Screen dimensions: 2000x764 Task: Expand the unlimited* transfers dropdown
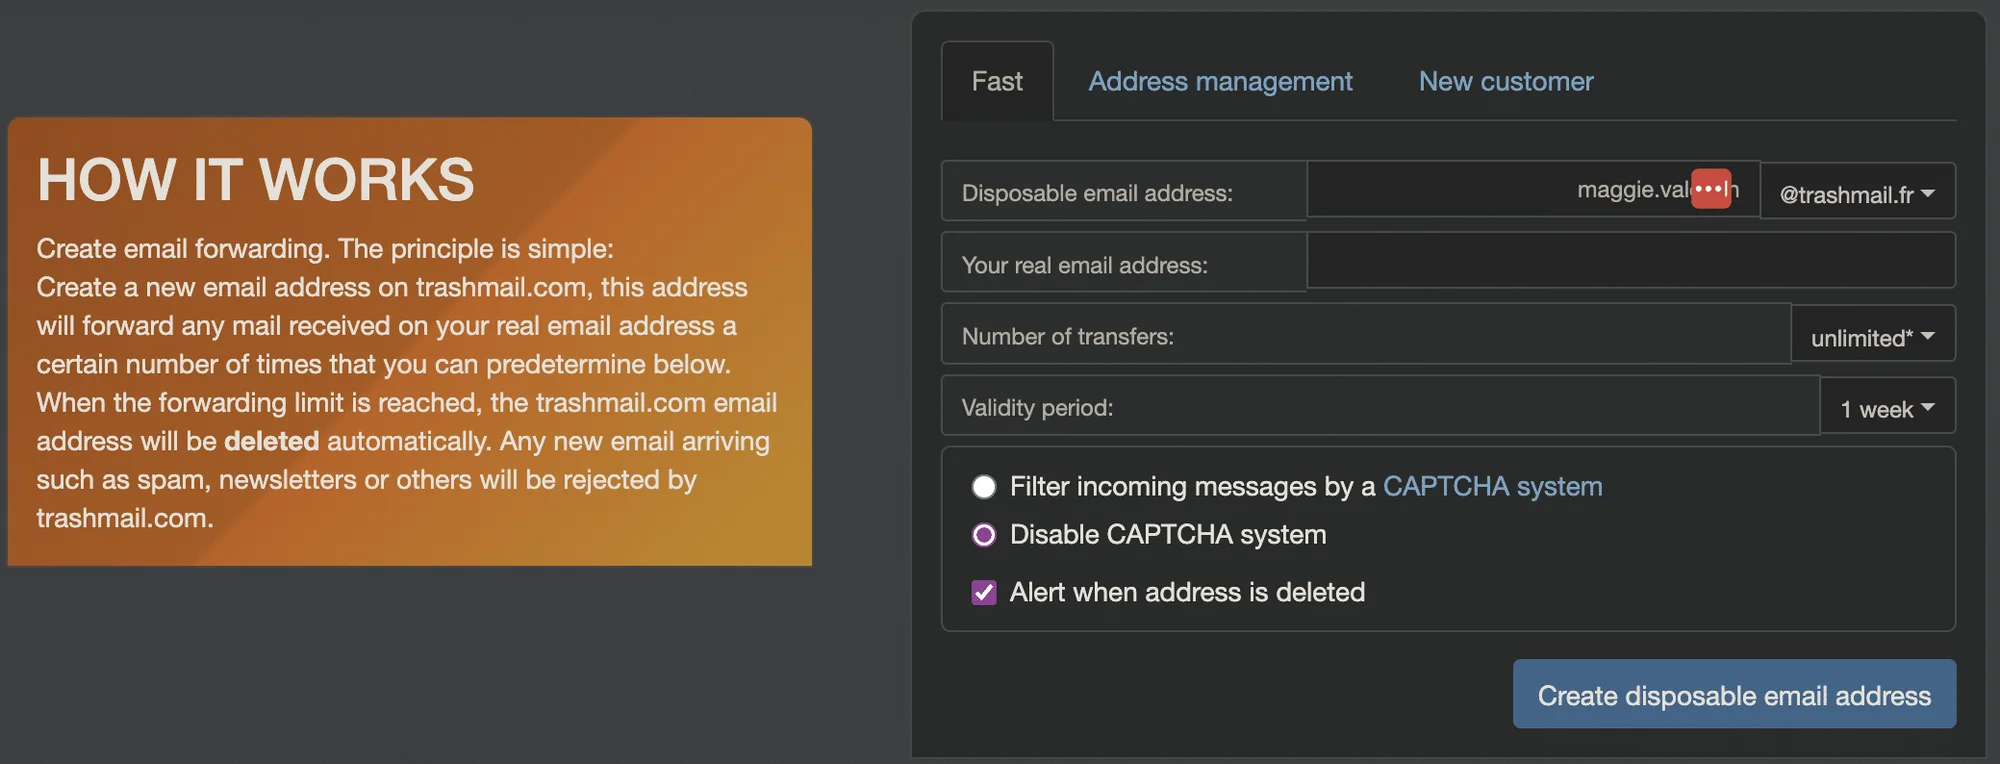click(x=1873, y=336)
